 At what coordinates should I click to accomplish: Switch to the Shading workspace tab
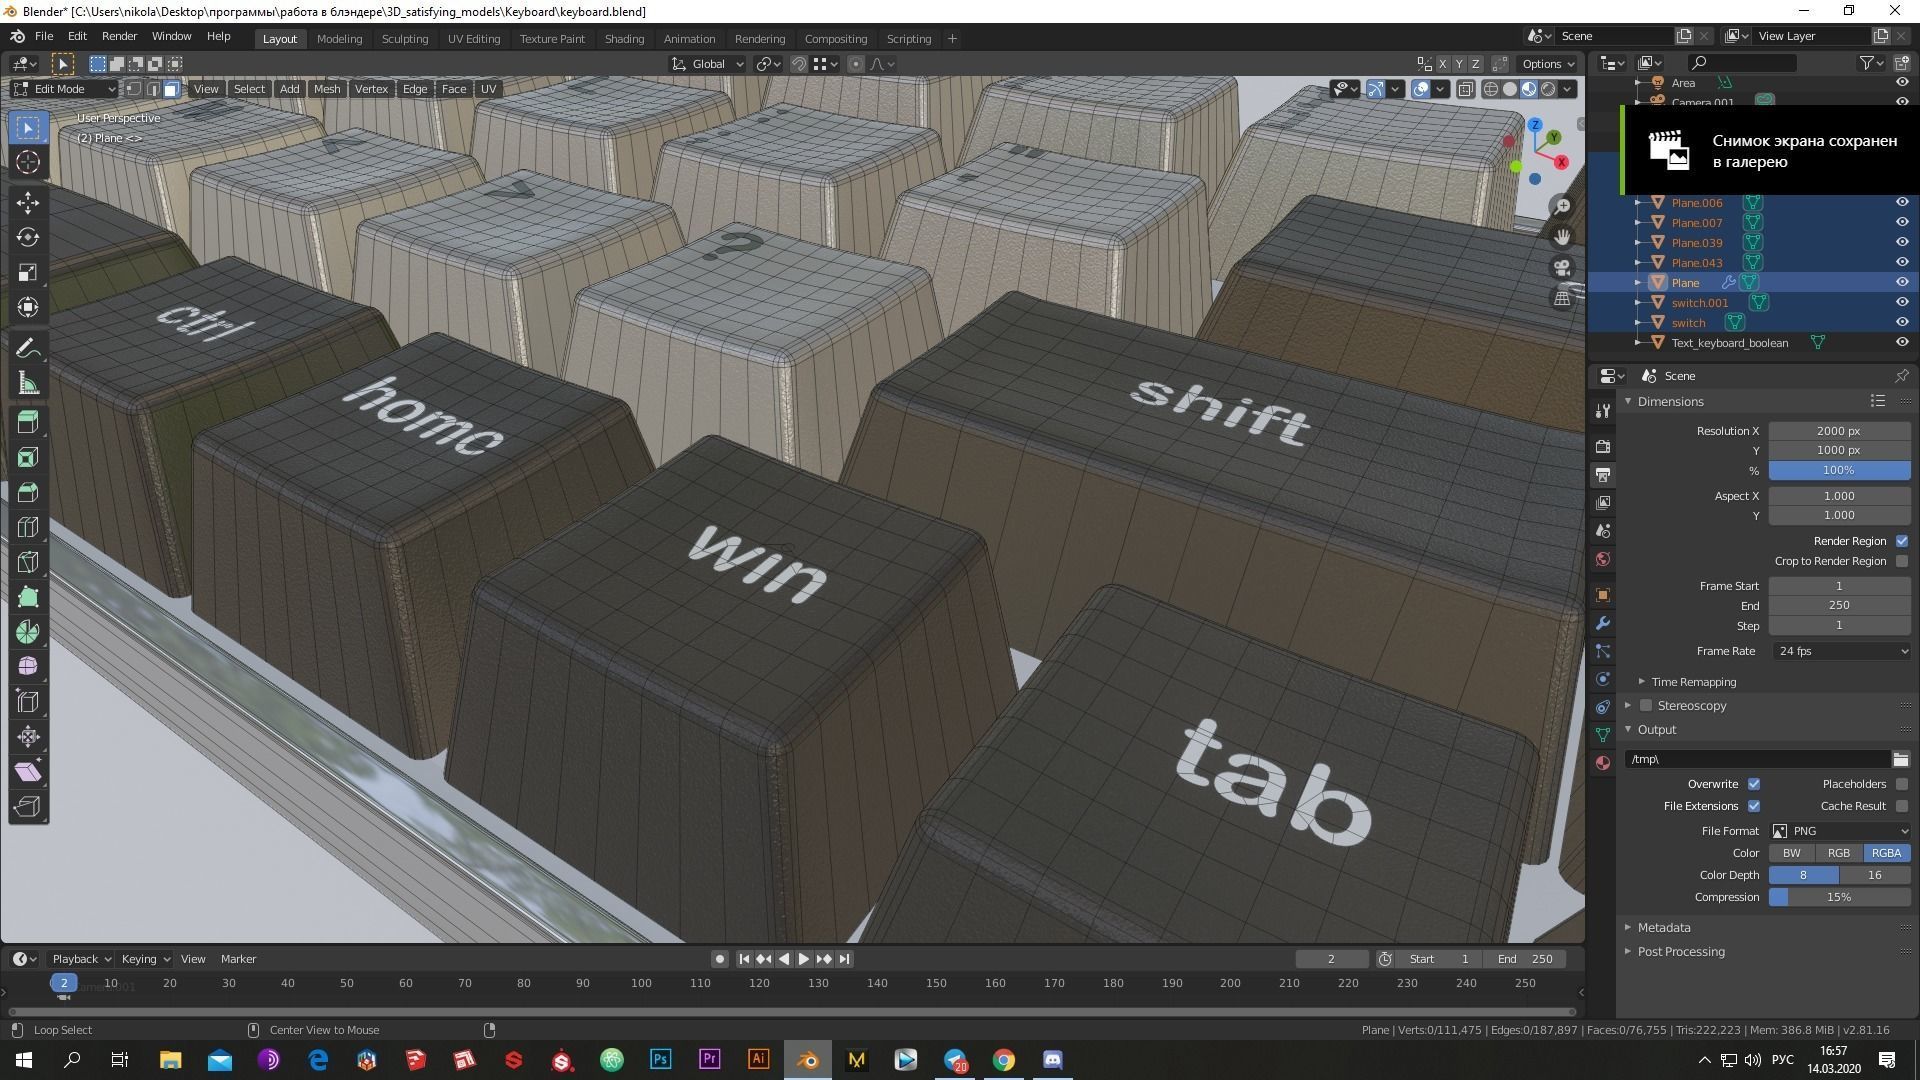click(x=624, y=39)
